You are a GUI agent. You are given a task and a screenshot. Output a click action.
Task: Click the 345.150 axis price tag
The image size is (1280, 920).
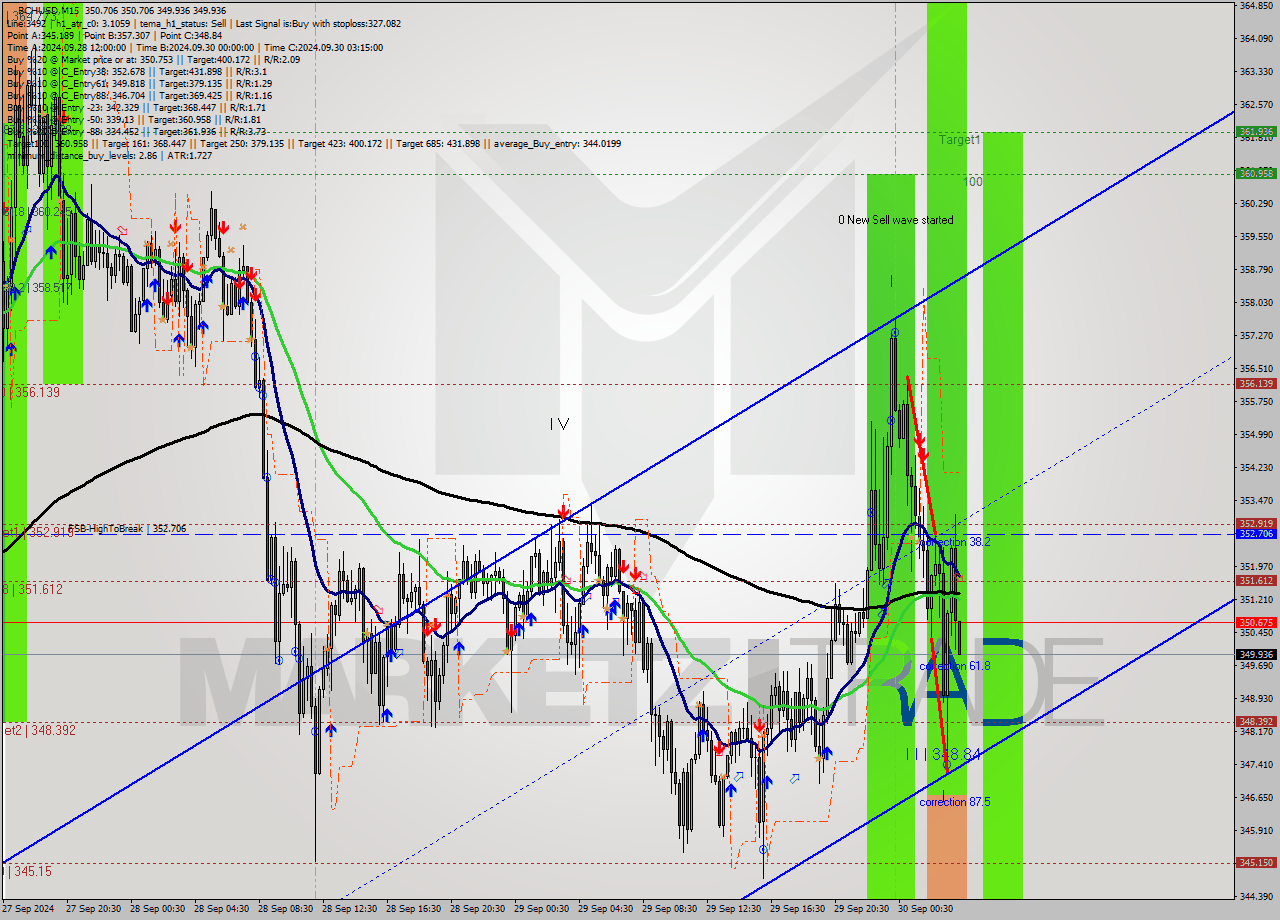pos(1256,862)
